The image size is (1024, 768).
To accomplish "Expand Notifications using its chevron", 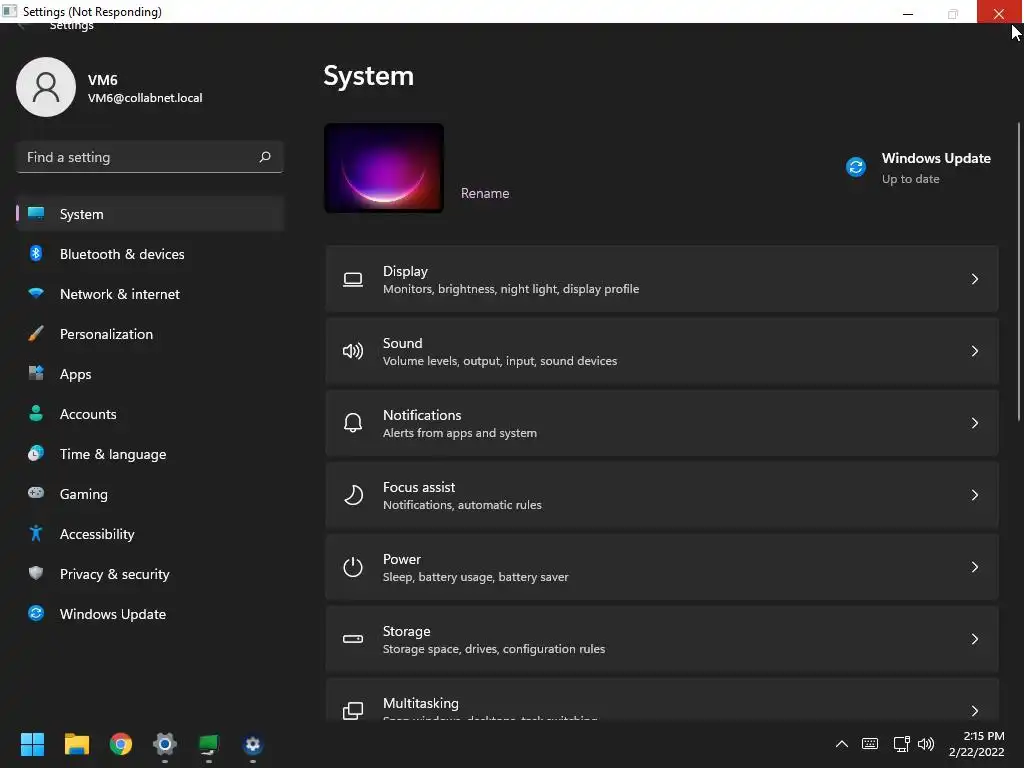I will click(x=974, y=423).
